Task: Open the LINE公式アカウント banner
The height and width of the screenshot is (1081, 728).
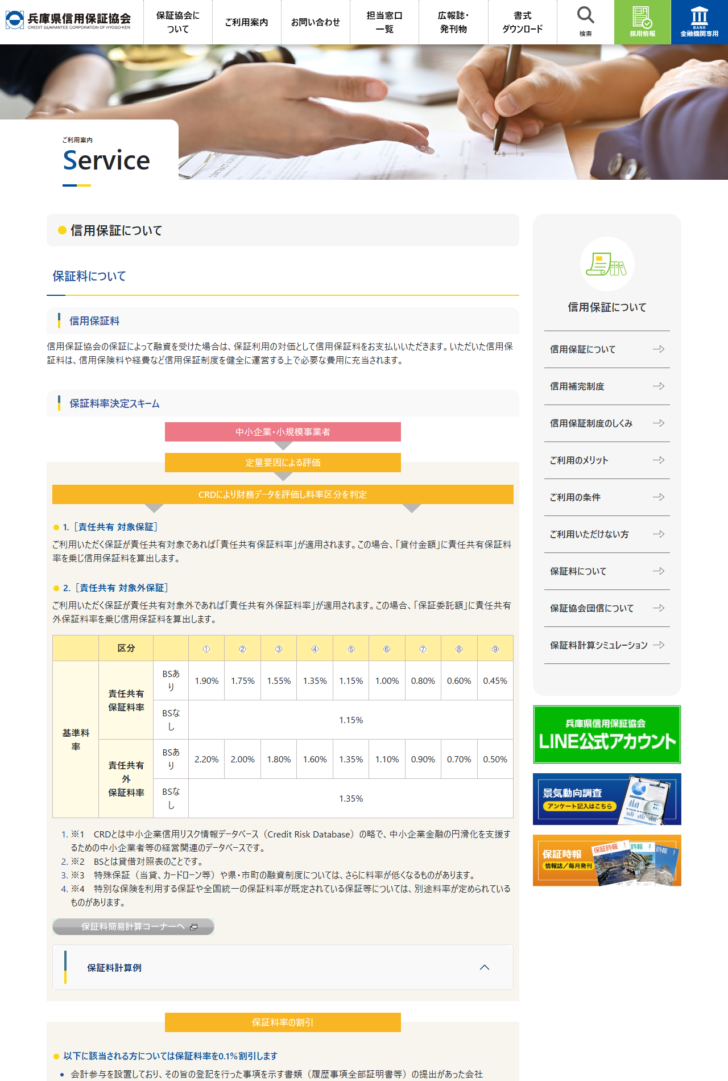Action: tap(607, 734)
